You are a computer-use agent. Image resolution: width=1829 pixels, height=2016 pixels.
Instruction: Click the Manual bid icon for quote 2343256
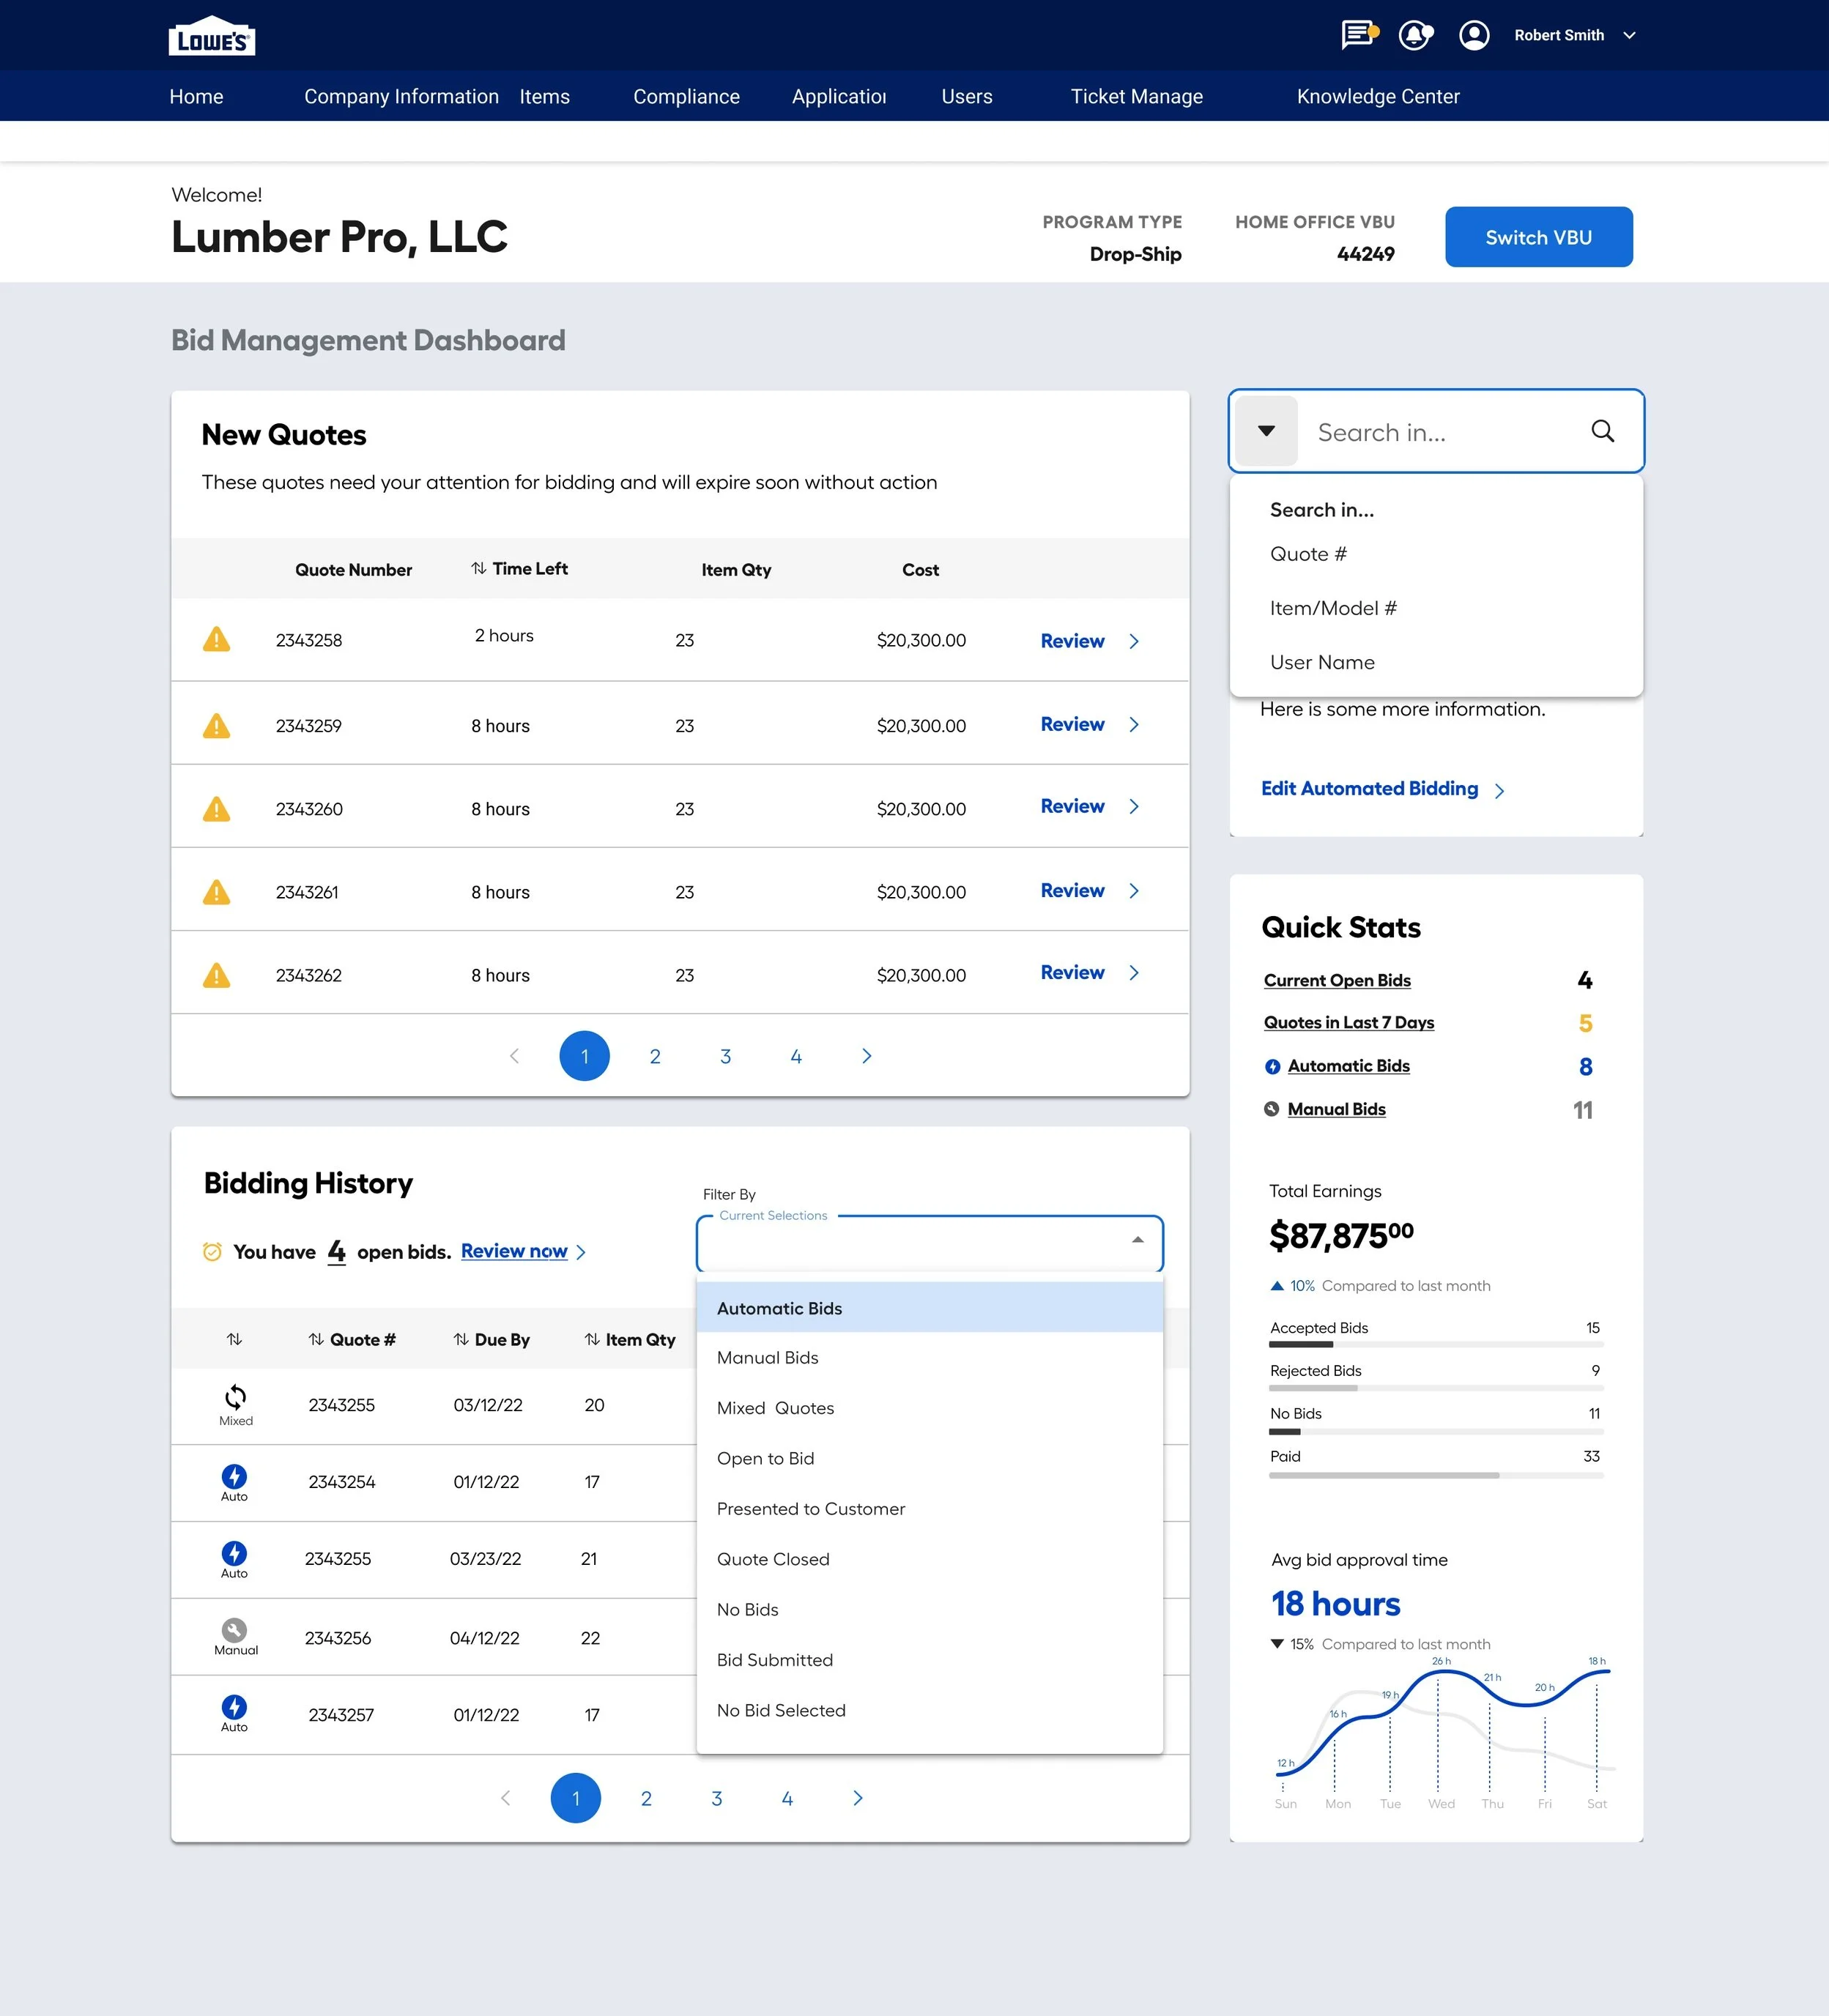pyautogui.click(x=234, y=1630)
